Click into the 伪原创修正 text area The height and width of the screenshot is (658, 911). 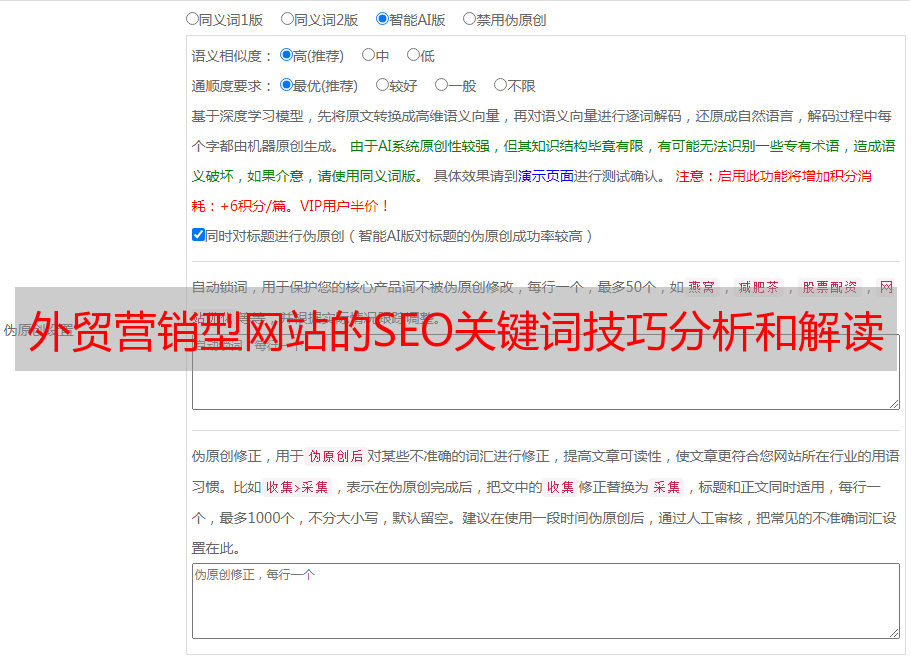(546, 601)
